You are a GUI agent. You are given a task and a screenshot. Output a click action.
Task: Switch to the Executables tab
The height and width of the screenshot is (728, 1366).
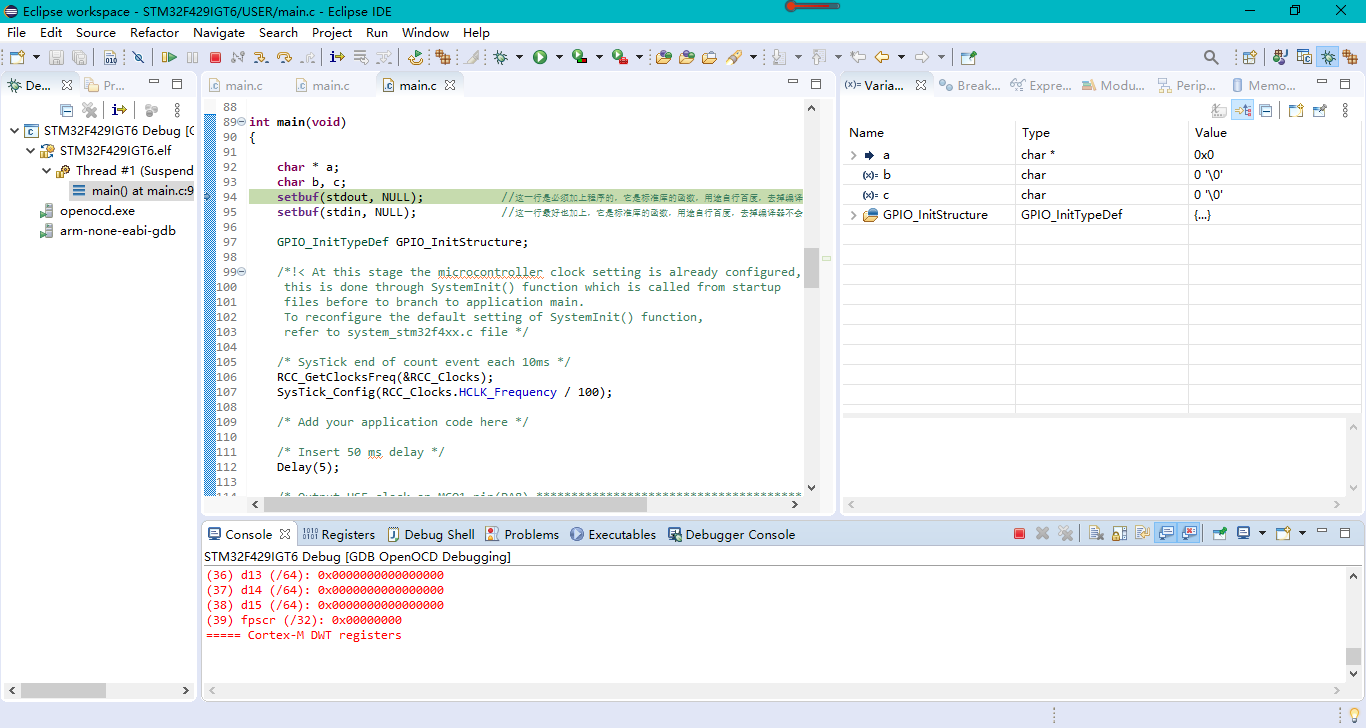613,534
